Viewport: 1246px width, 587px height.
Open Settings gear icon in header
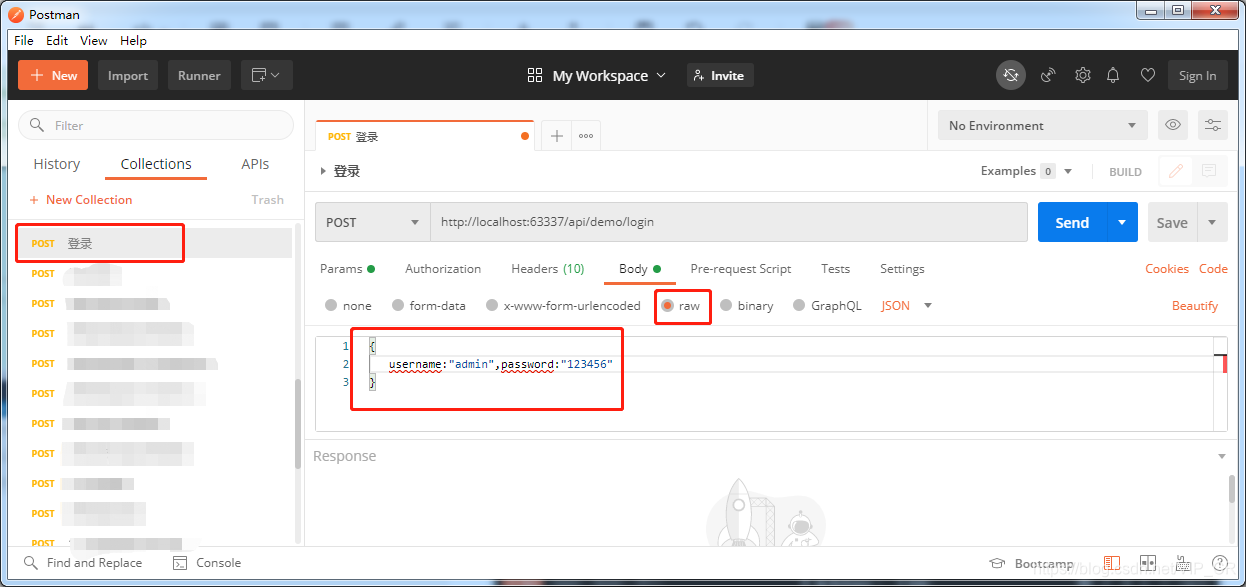(x=1082, y=75)
